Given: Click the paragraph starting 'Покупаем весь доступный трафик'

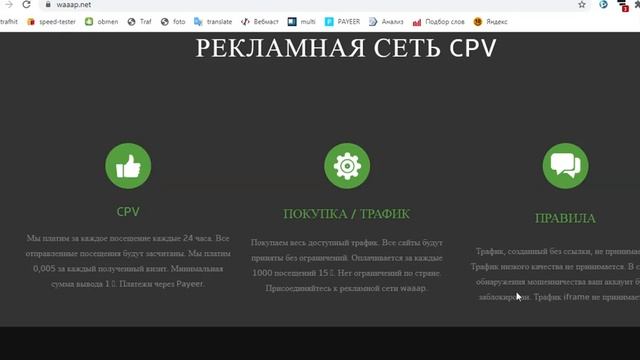Looking at the screenshot, I should (x=347, y=265).
